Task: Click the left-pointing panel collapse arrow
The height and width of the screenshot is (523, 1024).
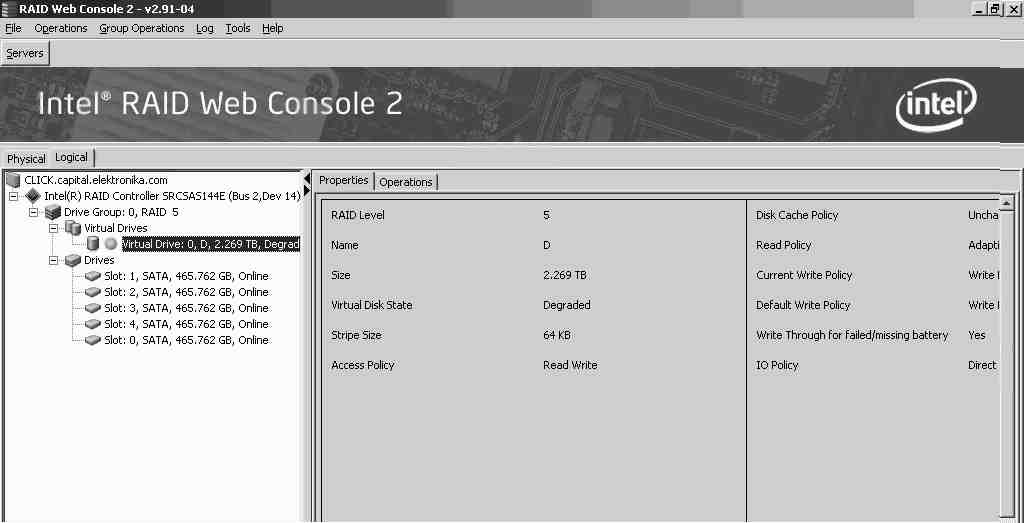Action: pos(307,179)
